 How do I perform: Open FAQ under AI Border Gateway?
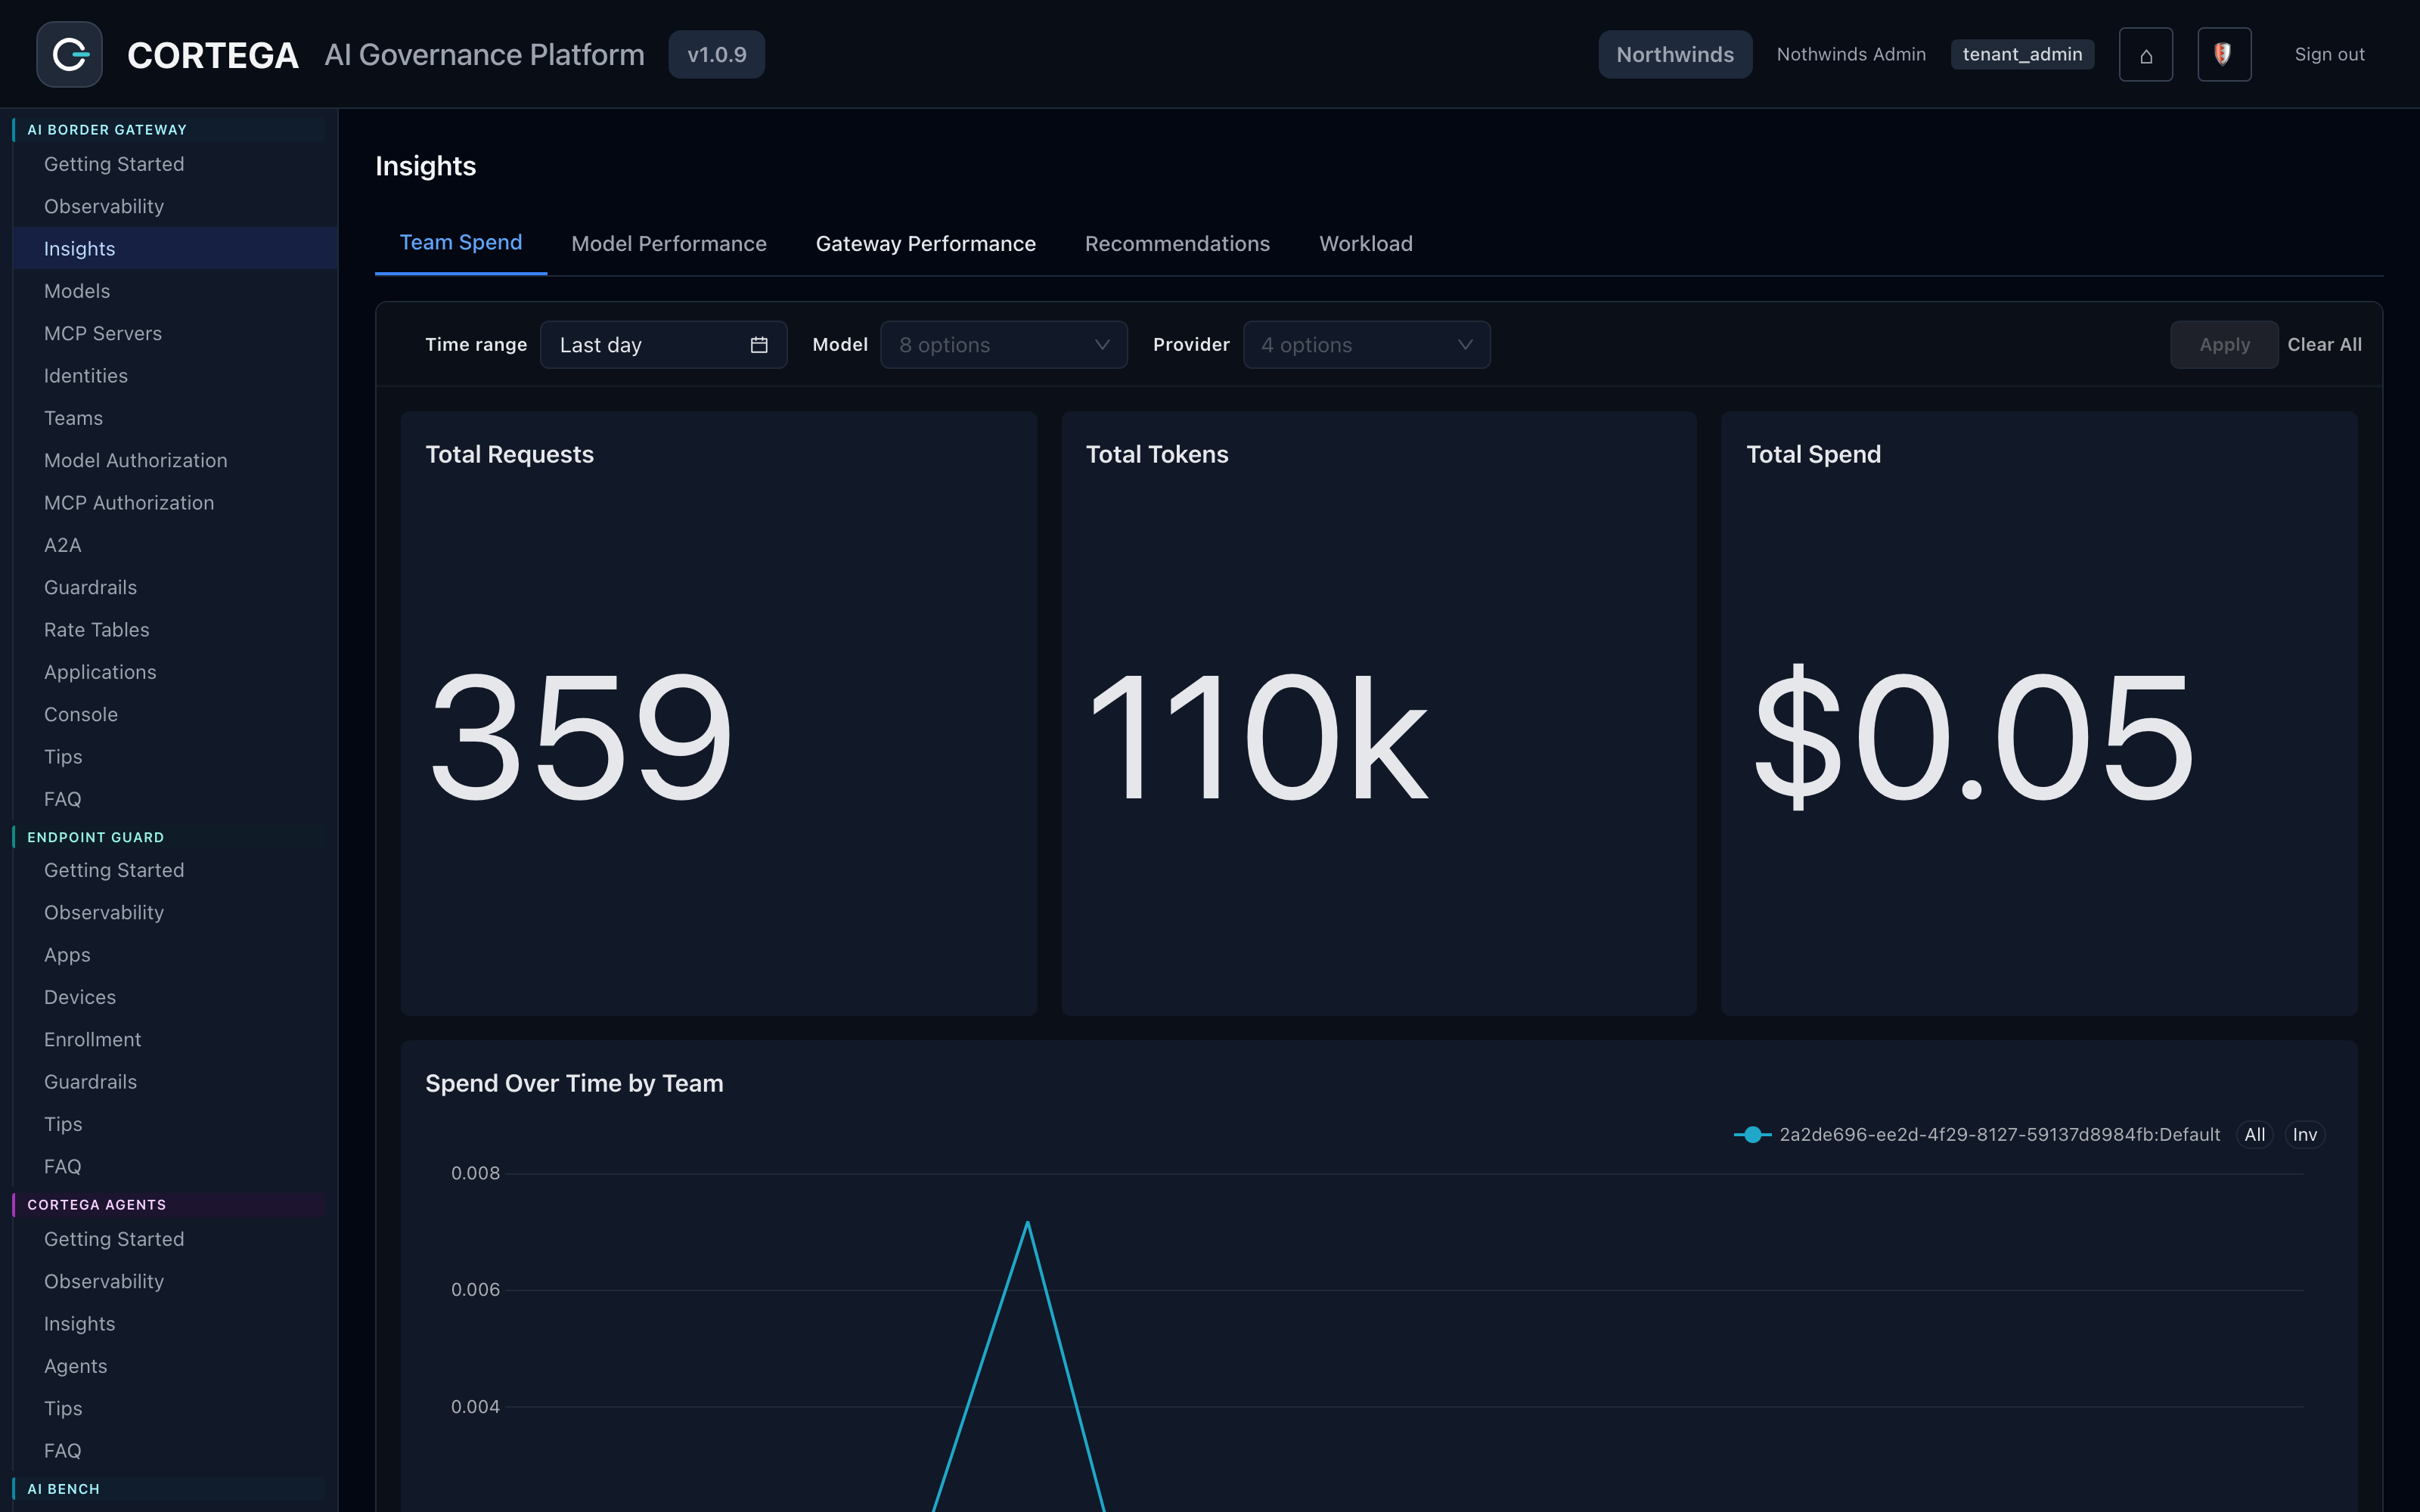pos(175,799)
